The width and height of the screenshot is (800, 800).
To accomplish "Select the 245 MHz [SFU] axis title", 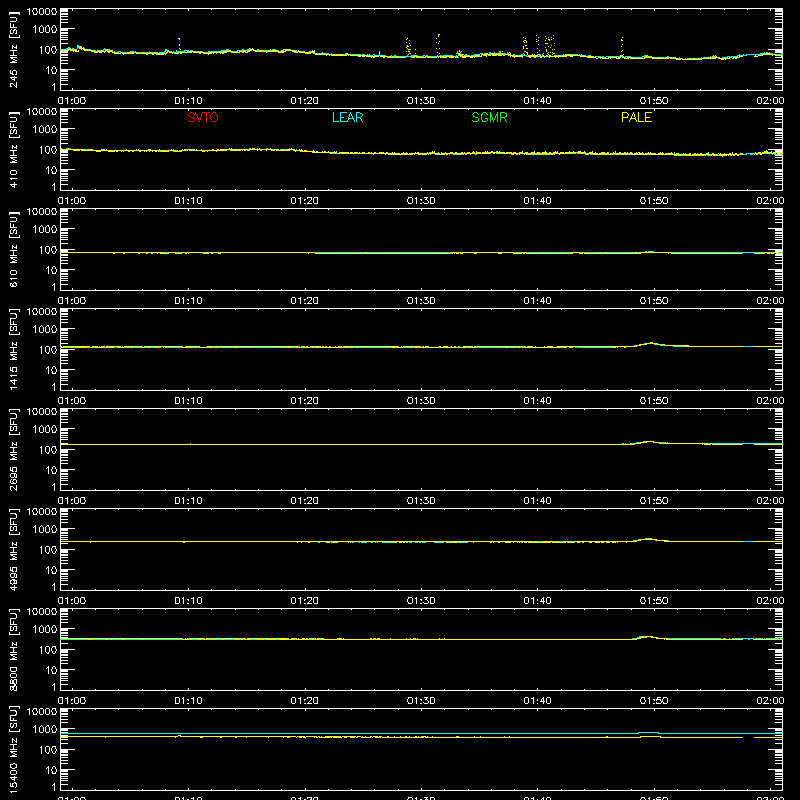I will coord(13,49).
